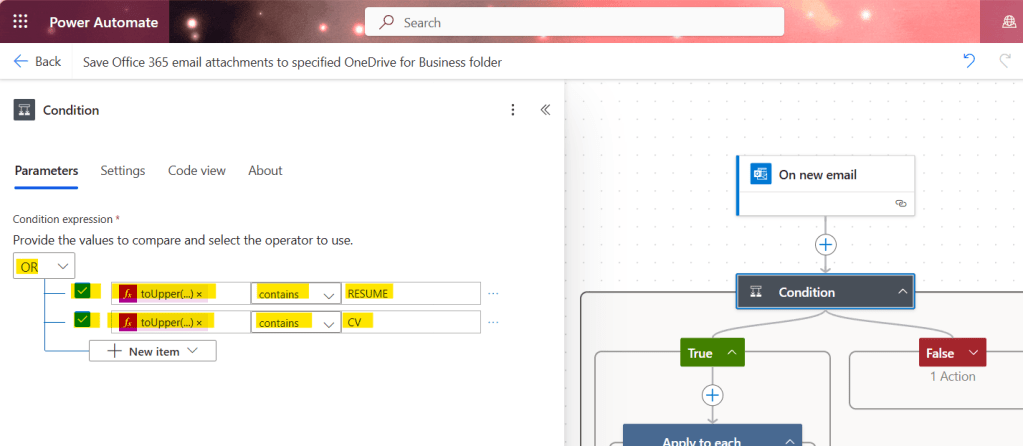This screenshot has width=1023, height=446.
Task: Open the OR operator dropdown
Action: [44, 266]
